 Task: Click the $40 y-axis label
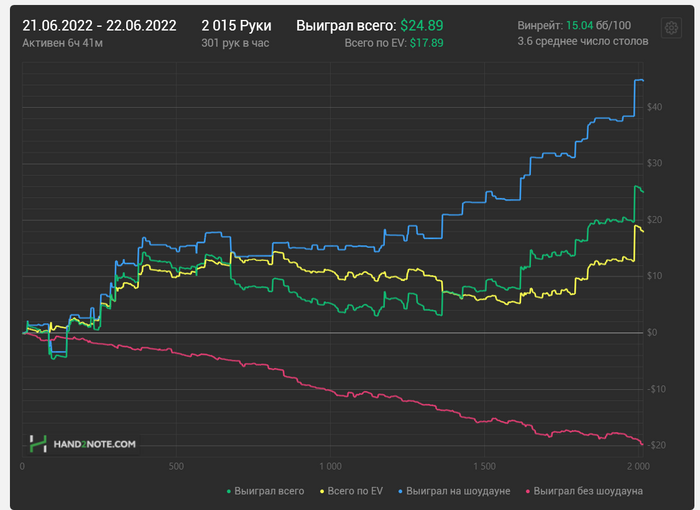654,107
